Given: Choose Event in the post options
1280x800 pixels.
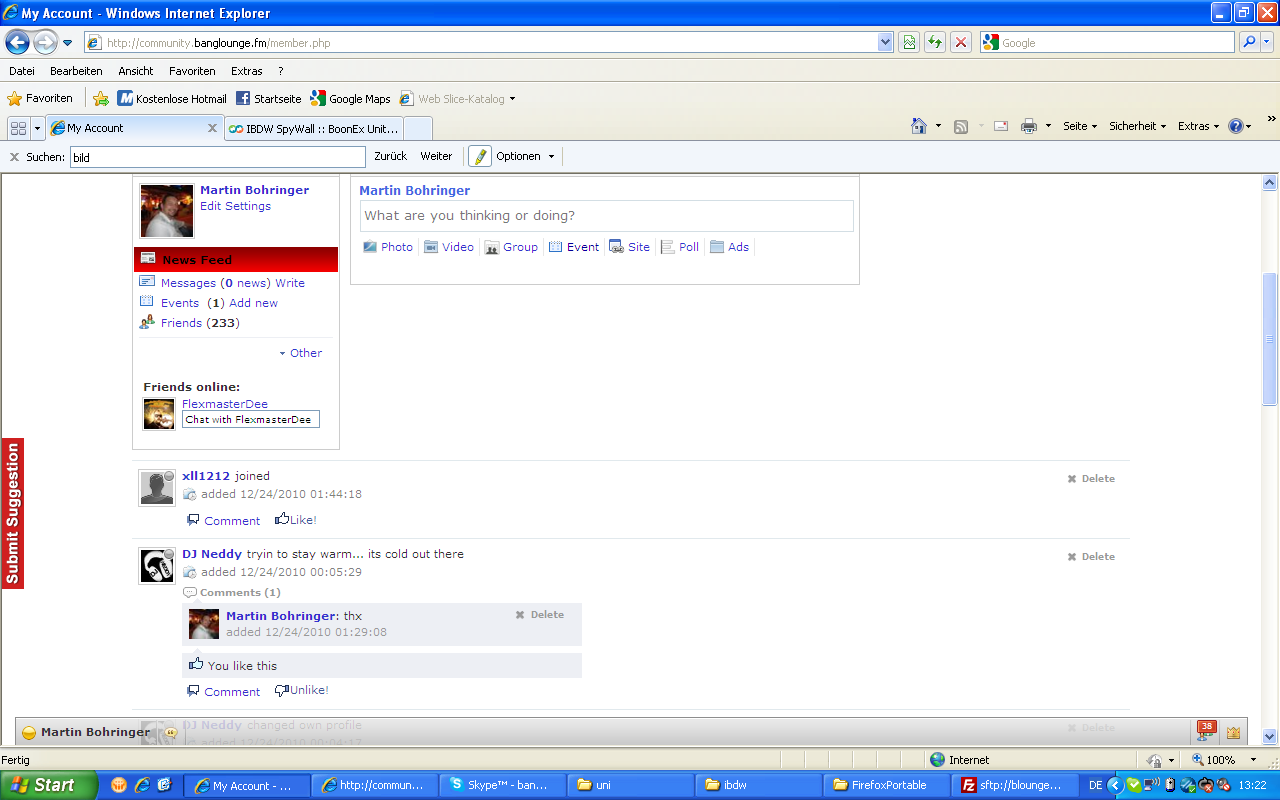Looking at the screenshot, I should tap(574, 247).
